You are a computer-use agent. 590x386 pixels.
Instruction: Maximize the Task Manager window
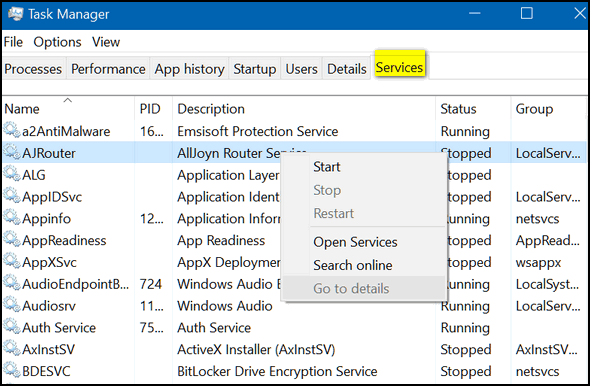[526, 14]
